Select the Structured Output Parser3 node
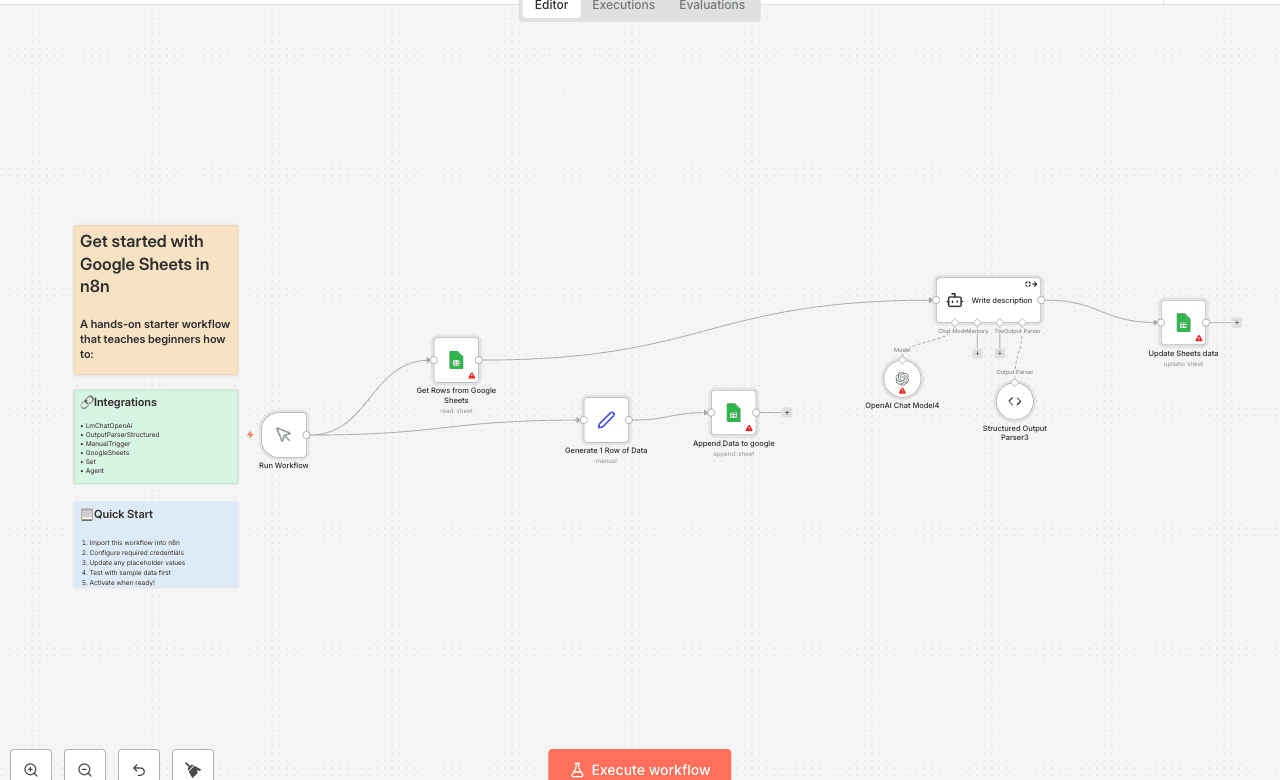Image resolution: width=1280 pixels, height=780 pixels. point(1015,401)
